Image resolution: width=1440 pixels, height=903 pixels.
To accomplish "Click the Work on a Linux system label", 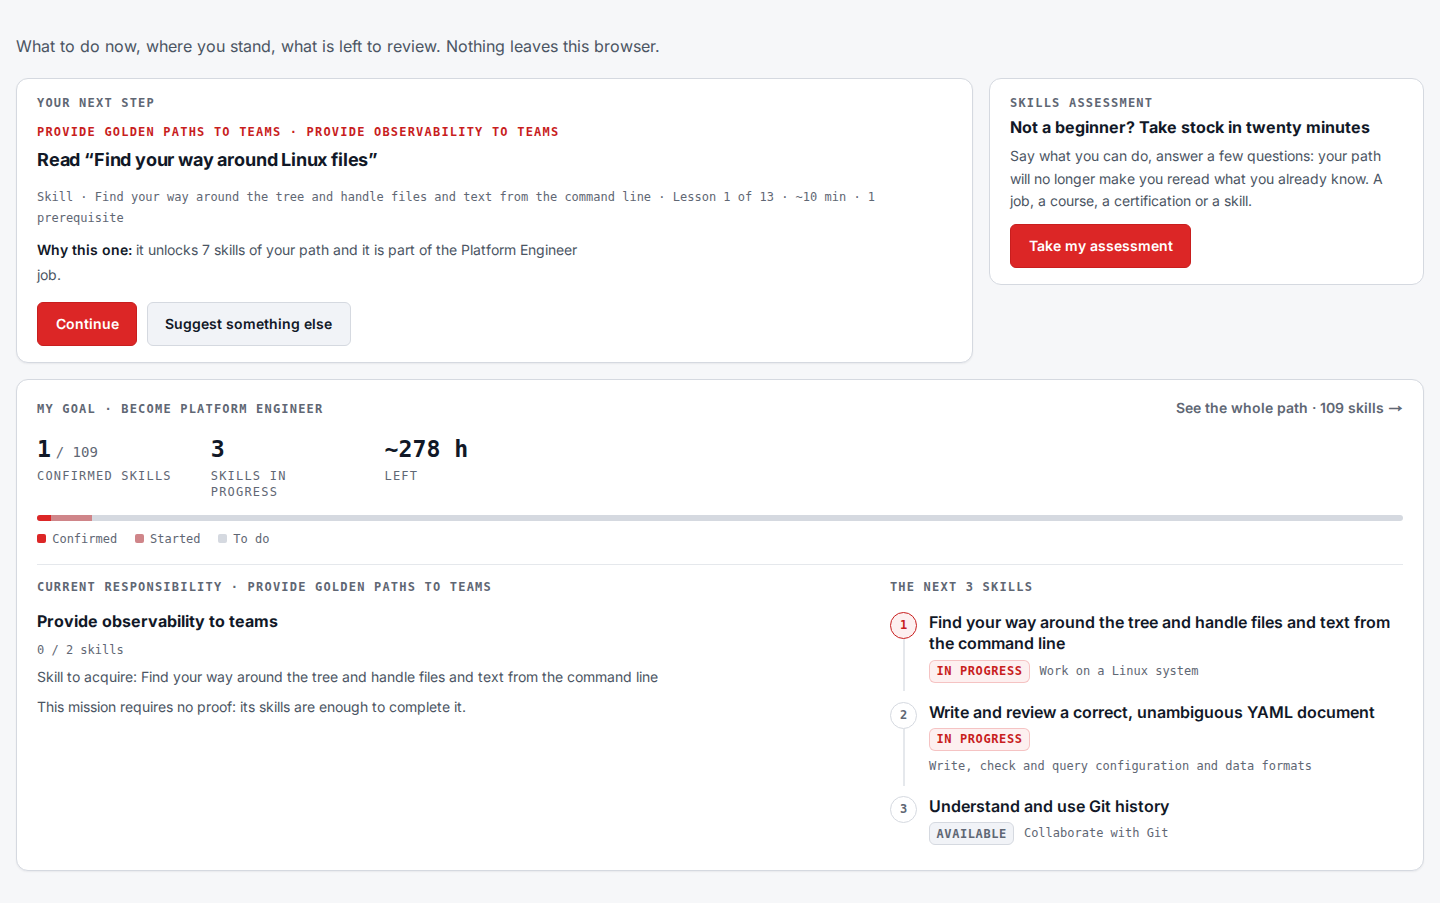I will point(1118,671).
